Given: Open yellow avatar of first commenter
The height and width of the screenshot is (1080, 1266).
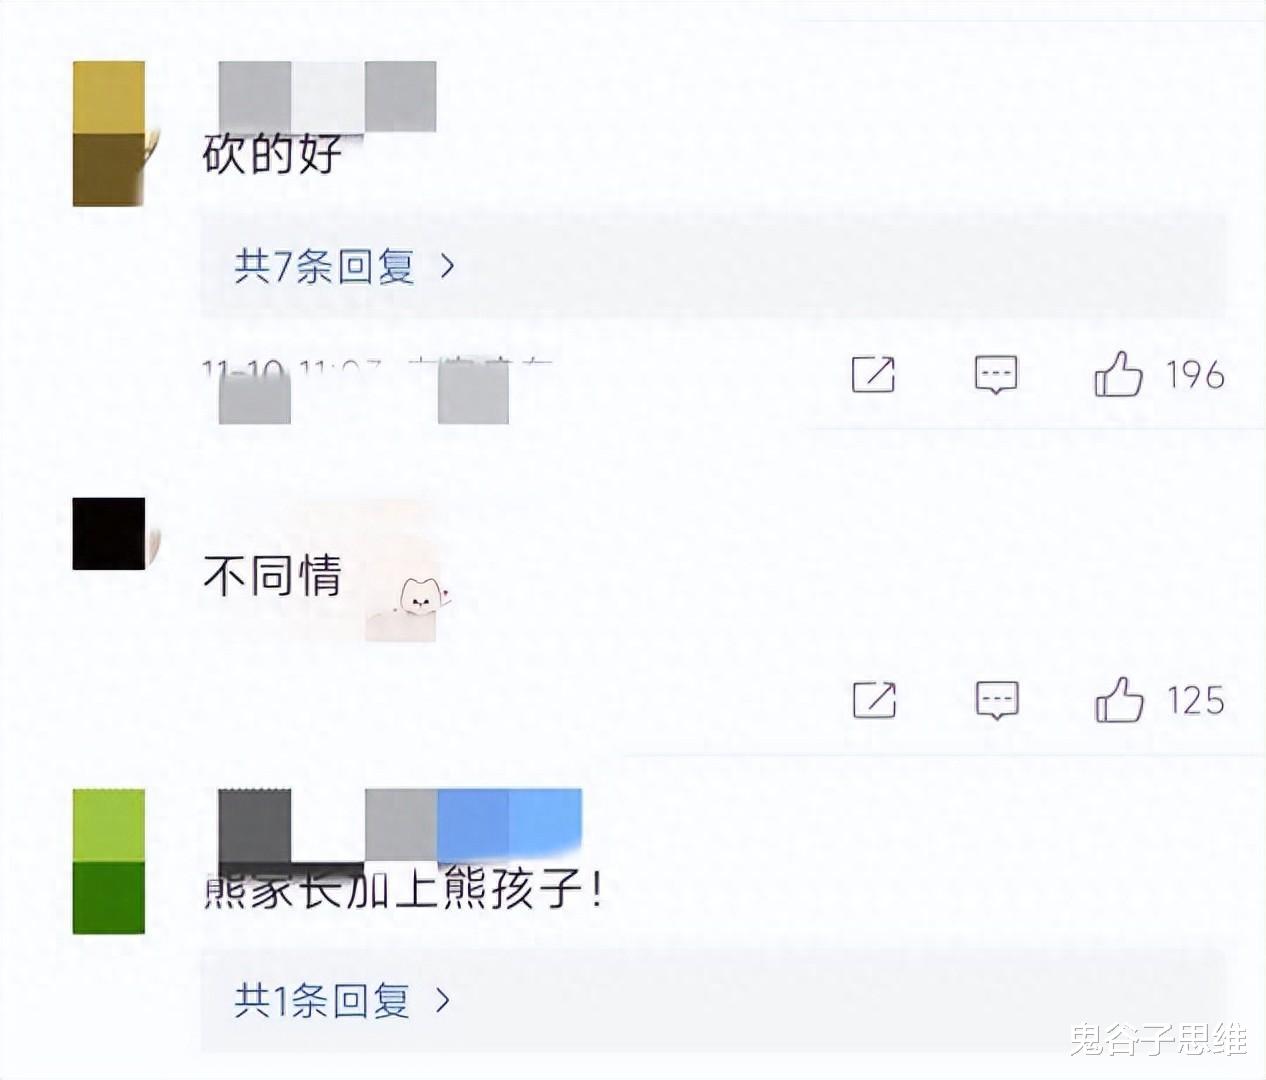Looking at the screenshot, I should [x=109, y=134].
